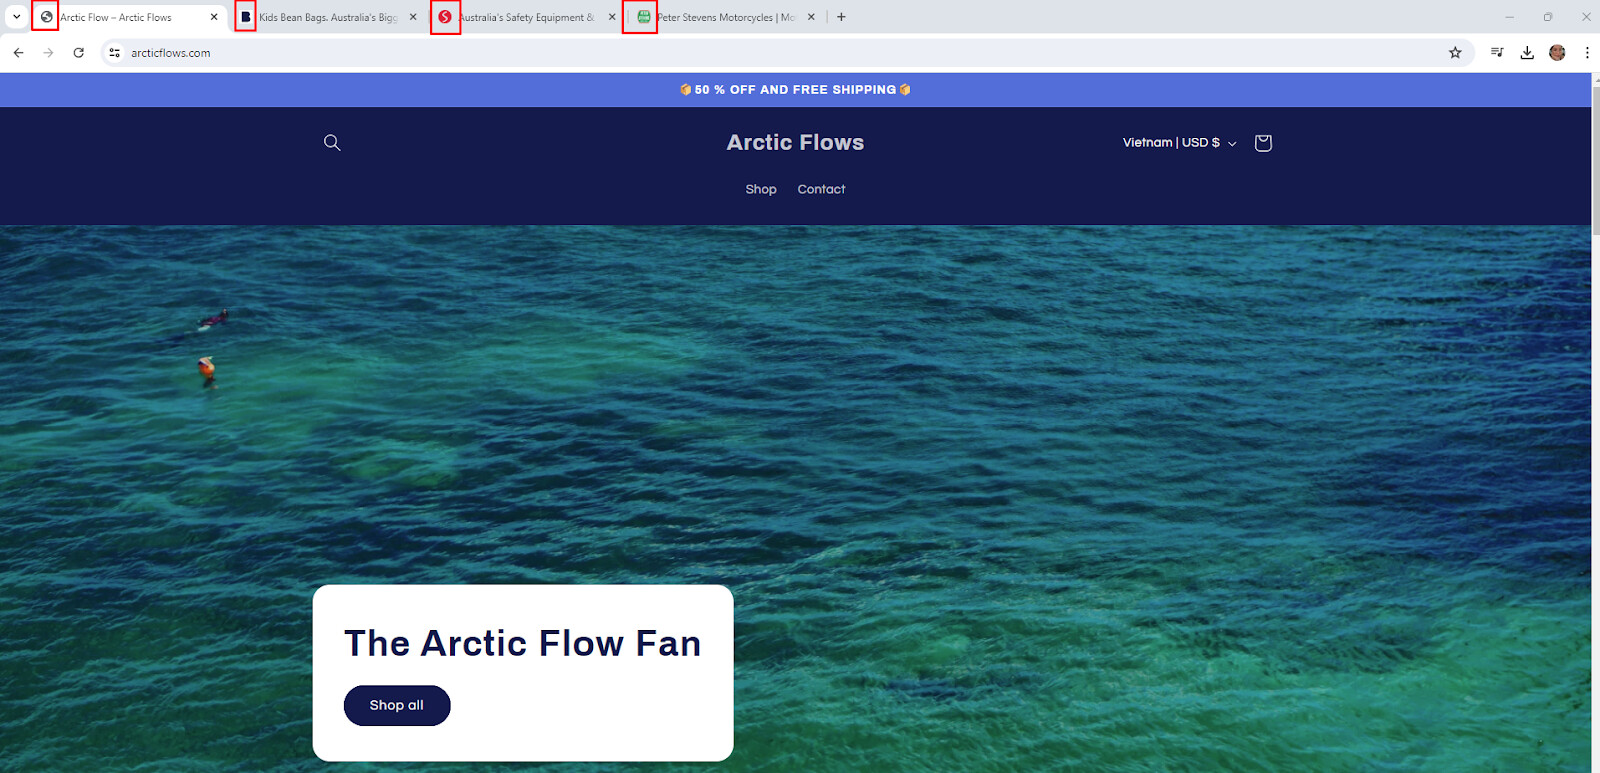Click the Chrome profile avatar

click(1557, 53)
